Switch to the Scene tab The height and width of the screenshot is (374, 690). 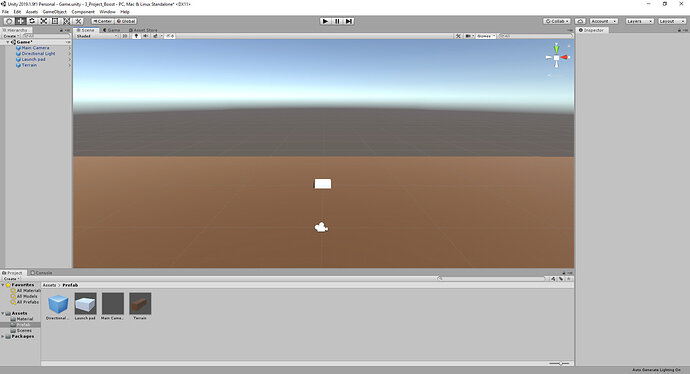[x=86, y=30]
